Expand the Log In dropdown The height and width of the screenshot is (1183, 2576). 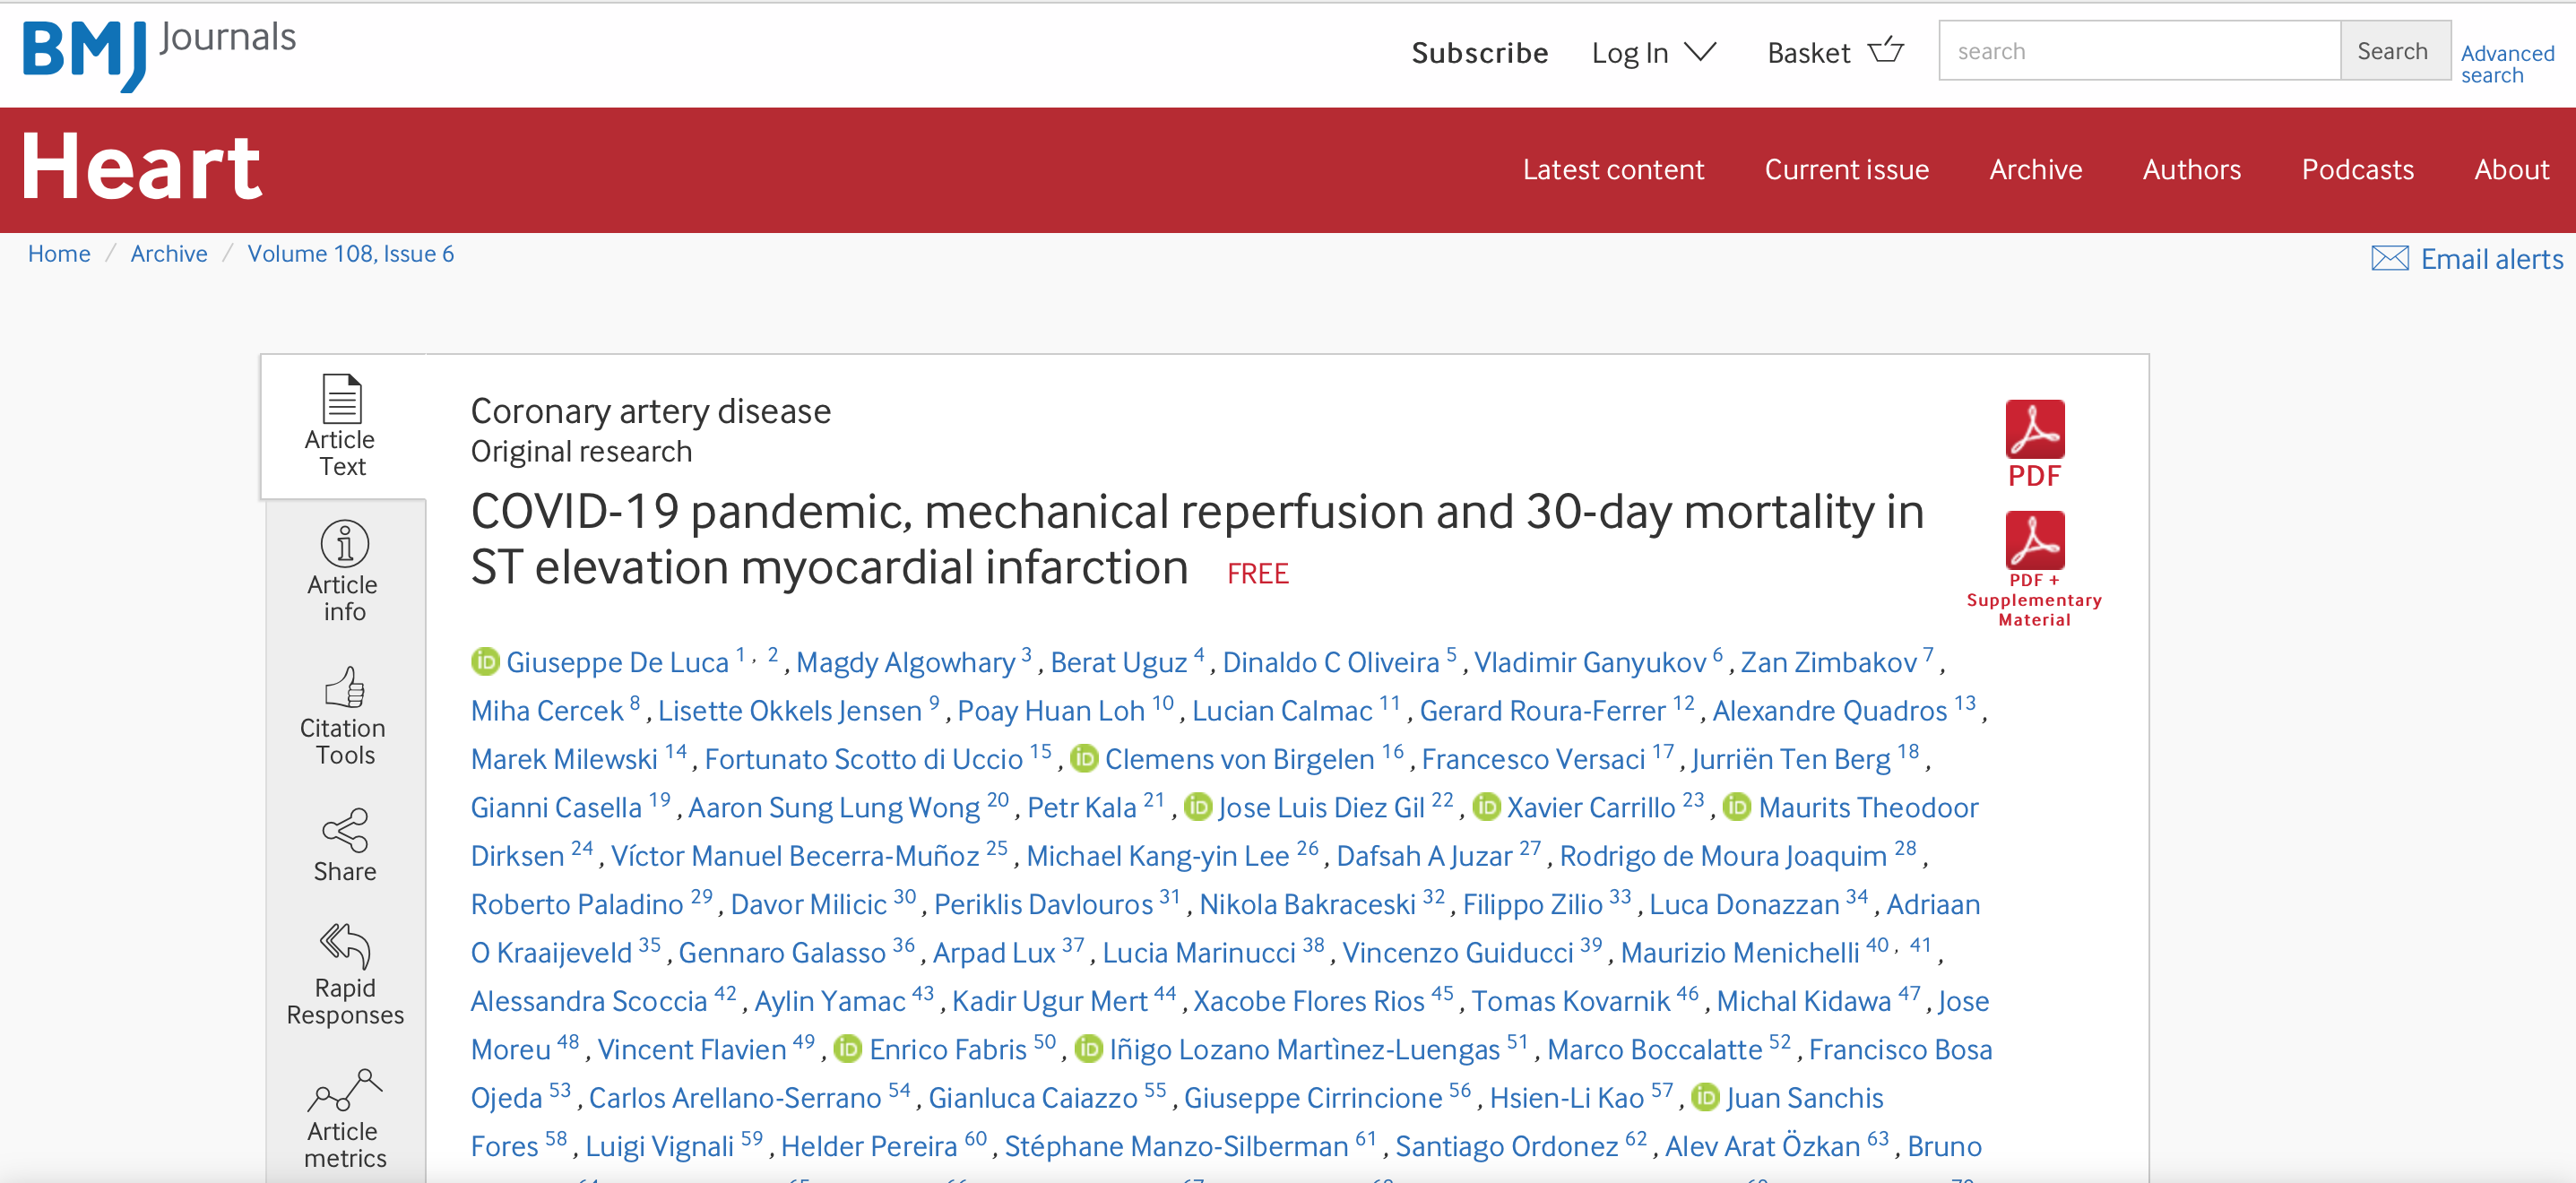1653,51
